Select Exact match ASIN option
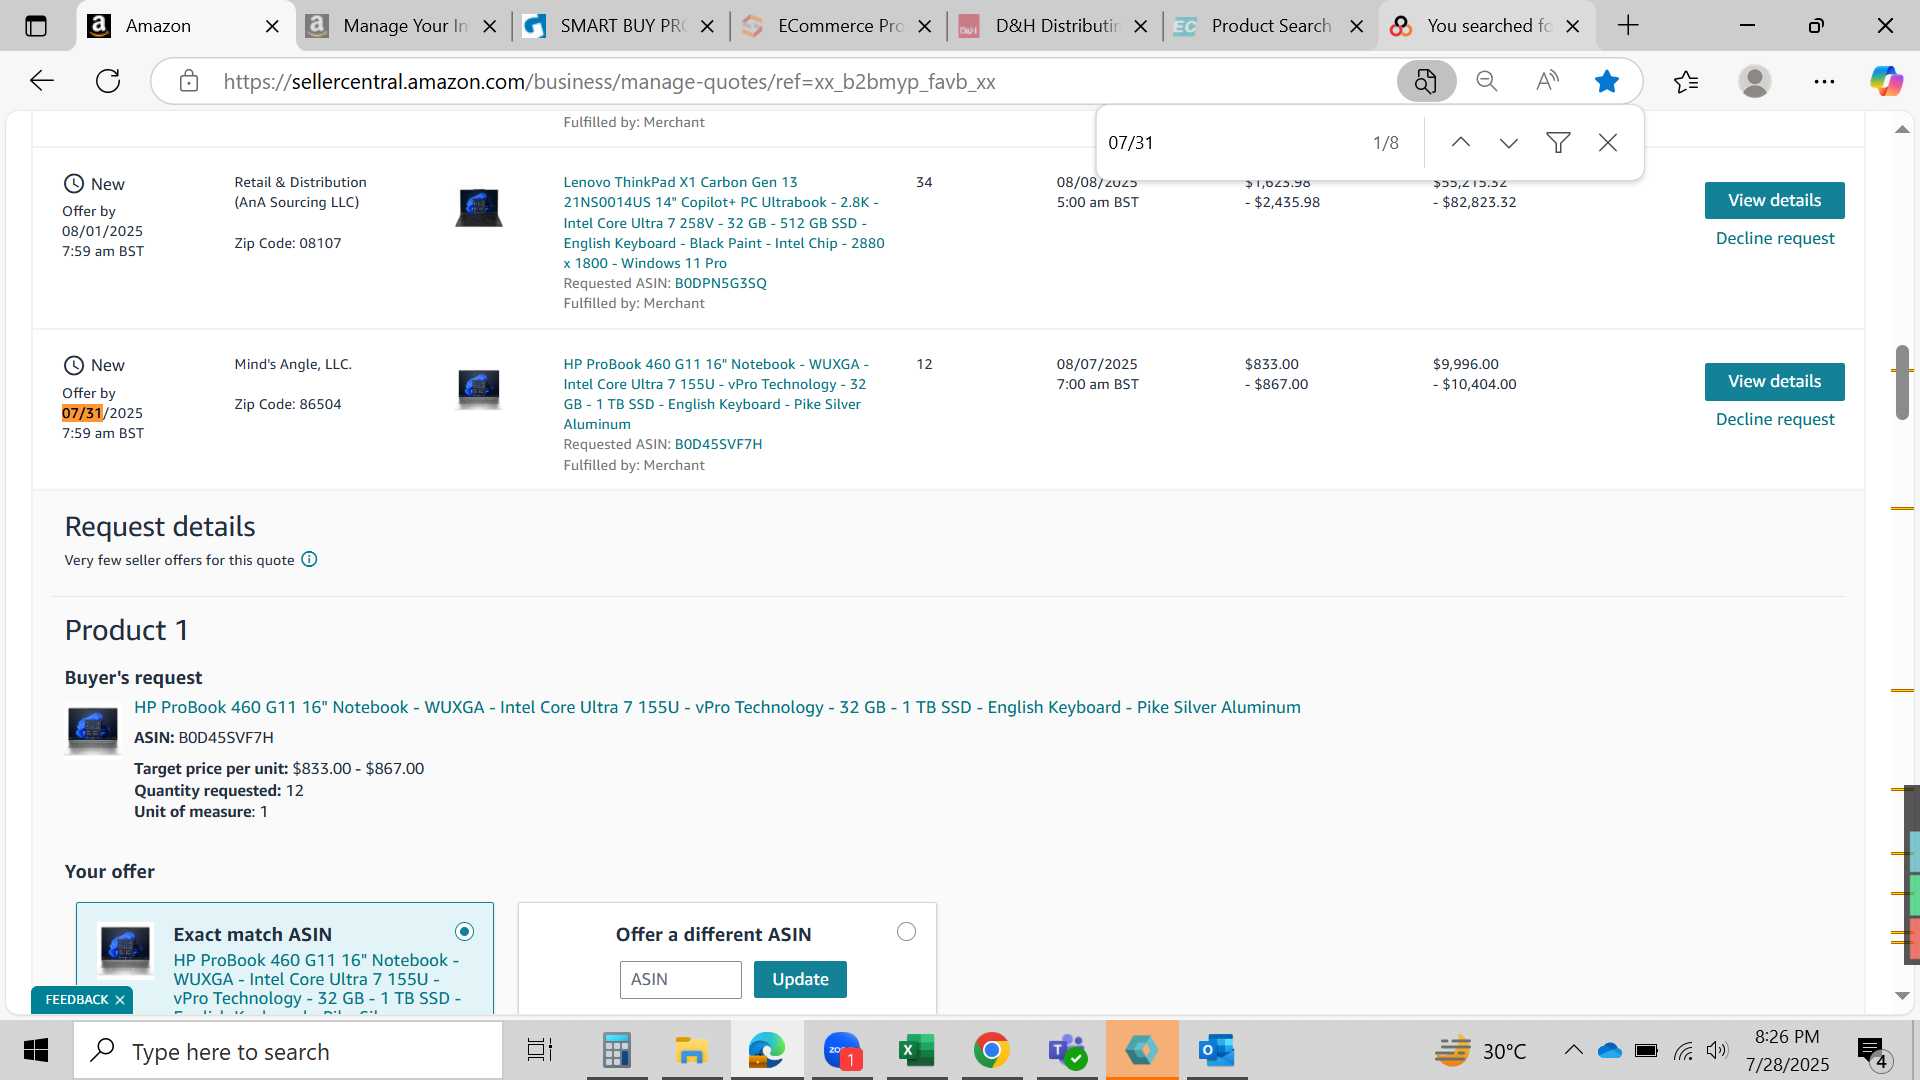The height and width of the screenshot is (1080, 1920). (464, 932)
